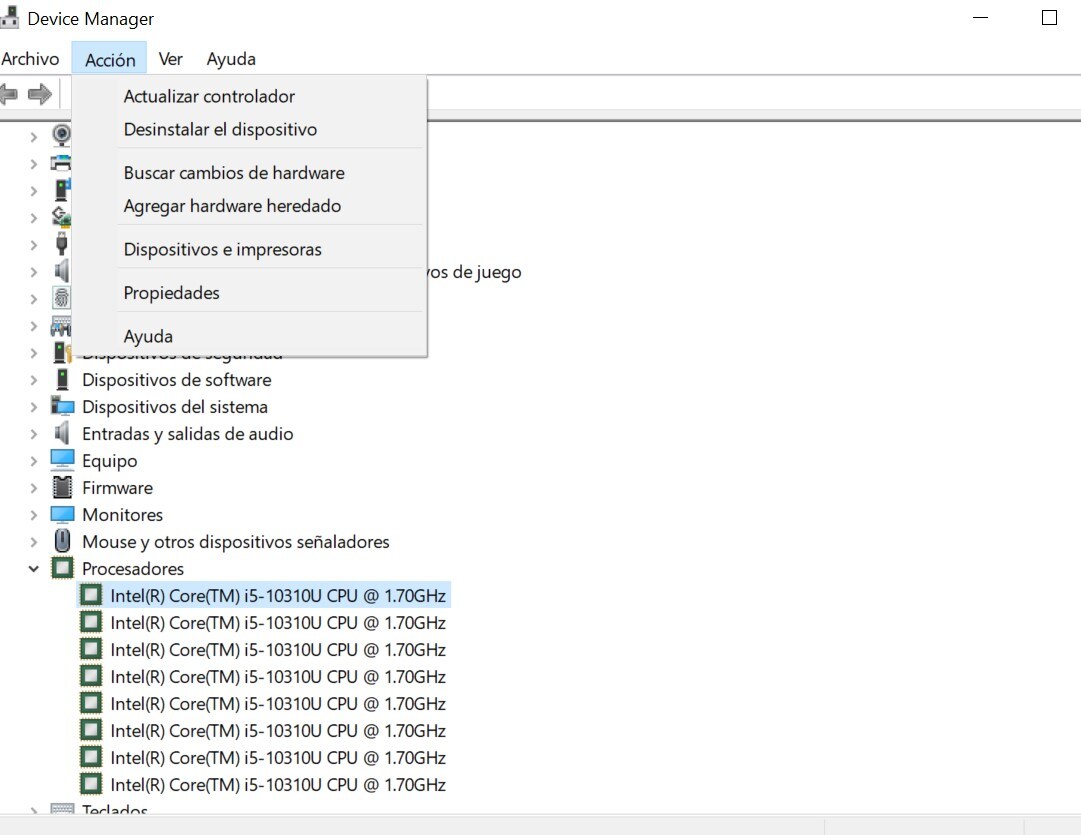
Task: Maximize the Device Manager window
Action: [x=1049, y=18]
